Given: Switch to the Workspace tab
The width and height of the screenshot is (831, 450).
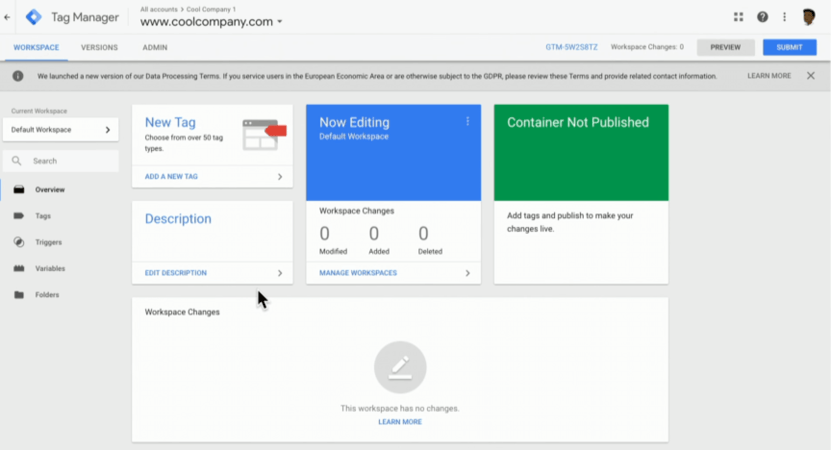Looking at the screenshot, I should [36, 47].
